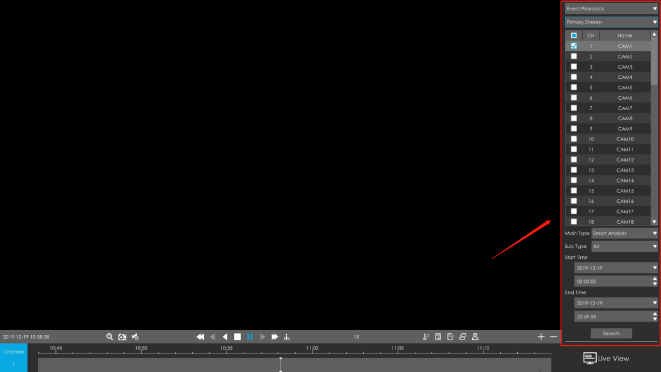Click the rewind double-arrow button
The image size is (661, 372).
(x=200, y=337)
